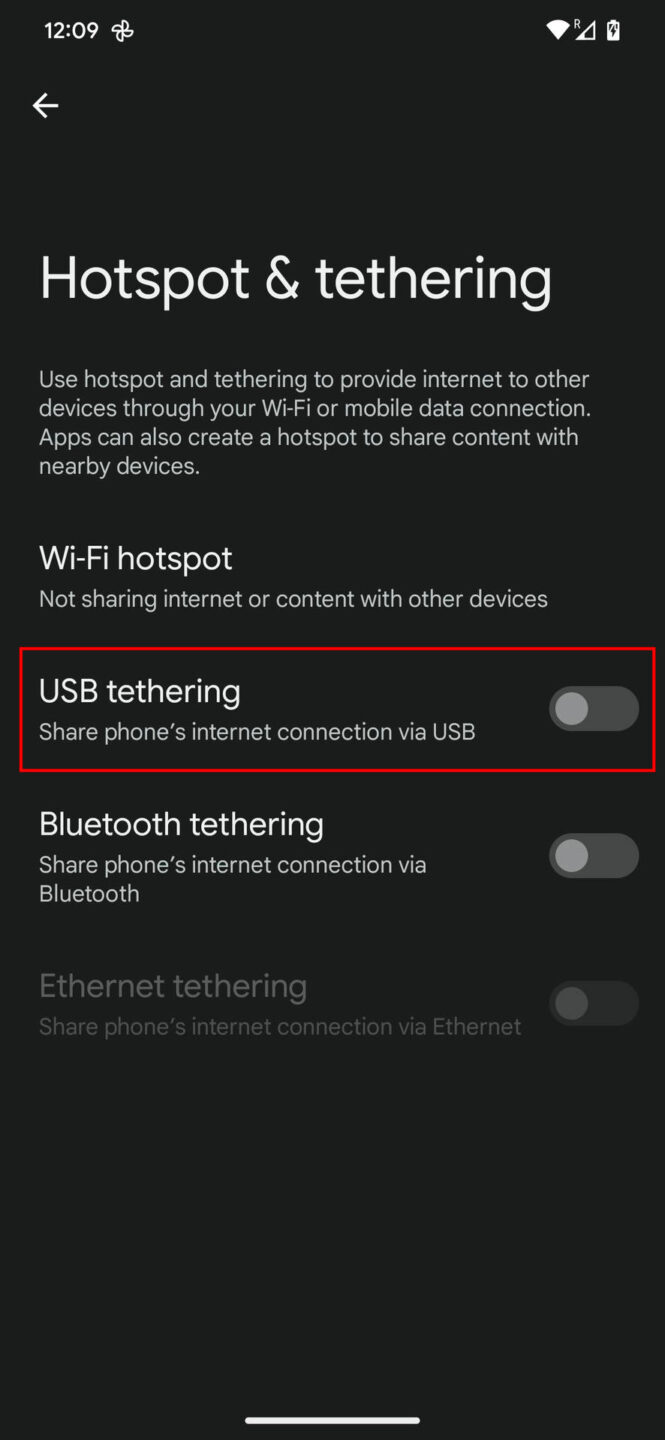The width and height of the screenshot is (665, 1440).
Task: Tap the battery charging status icon
Action: (613, 30)
